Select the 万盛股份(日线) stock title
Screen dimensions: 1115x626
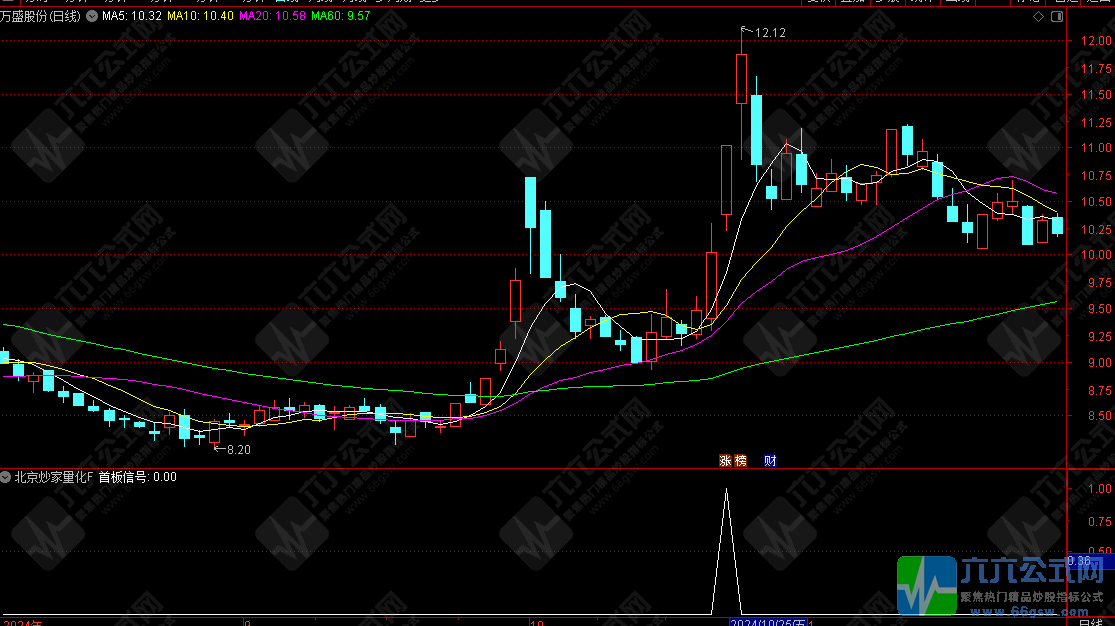pos(41,17)
